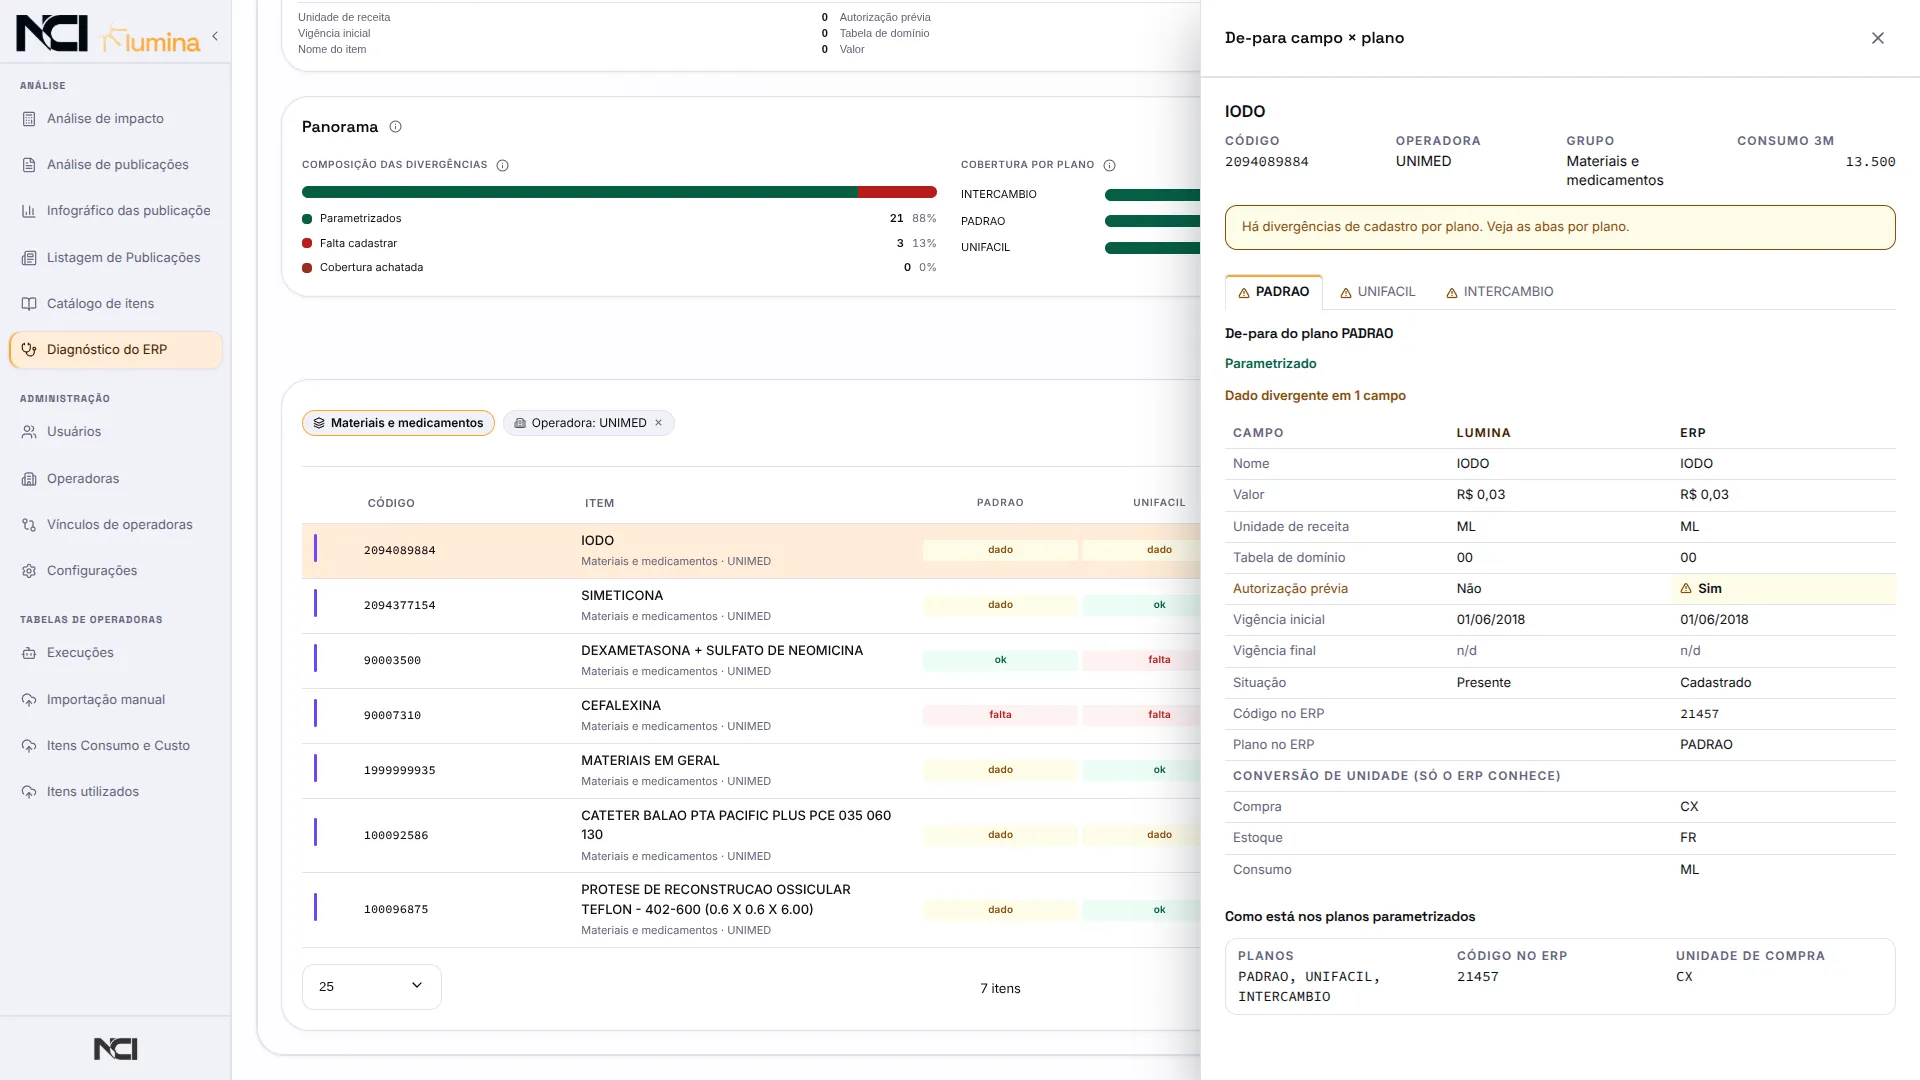Remove the Operadora: UNIMED filter chip
The width and height of the screenshot is (1920, 1080).
[659, 423]
